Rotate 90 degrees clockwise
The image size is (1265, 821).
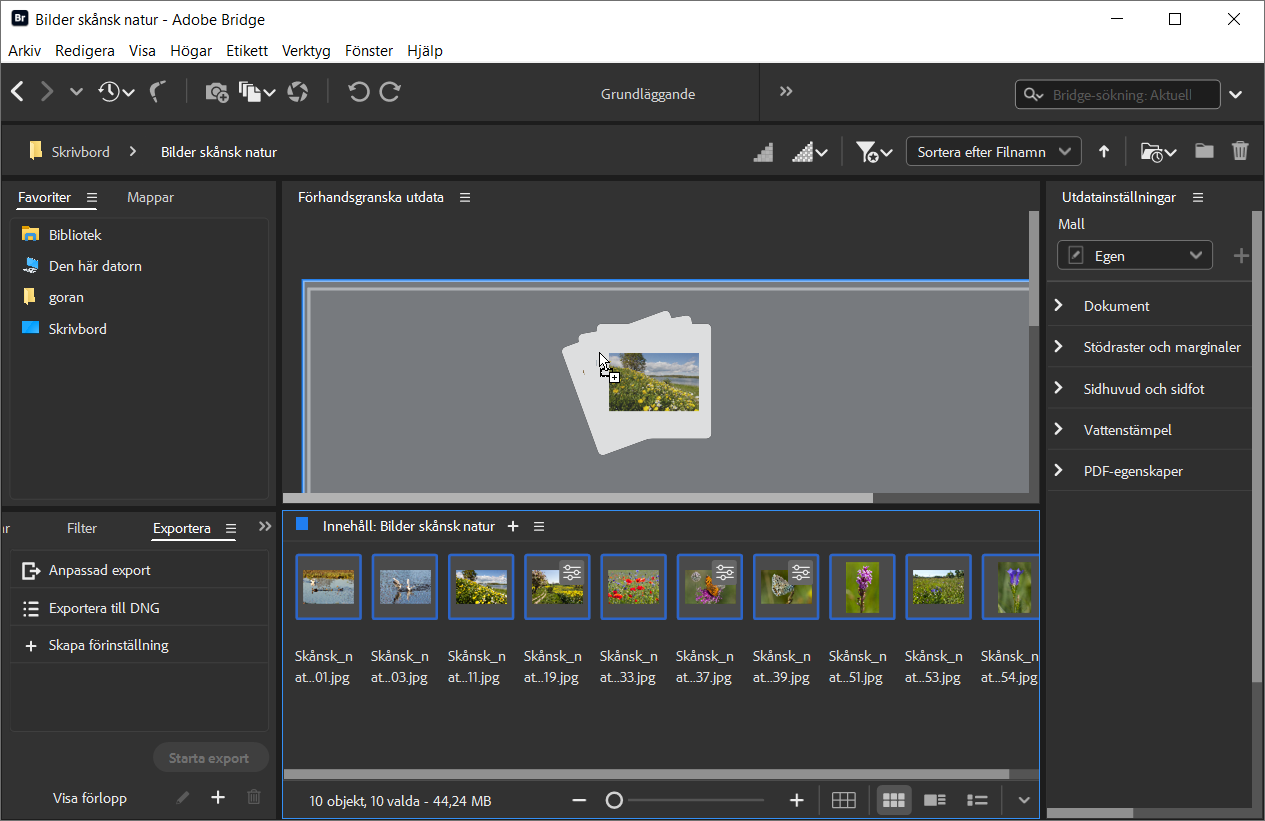(x=390, y=92)
